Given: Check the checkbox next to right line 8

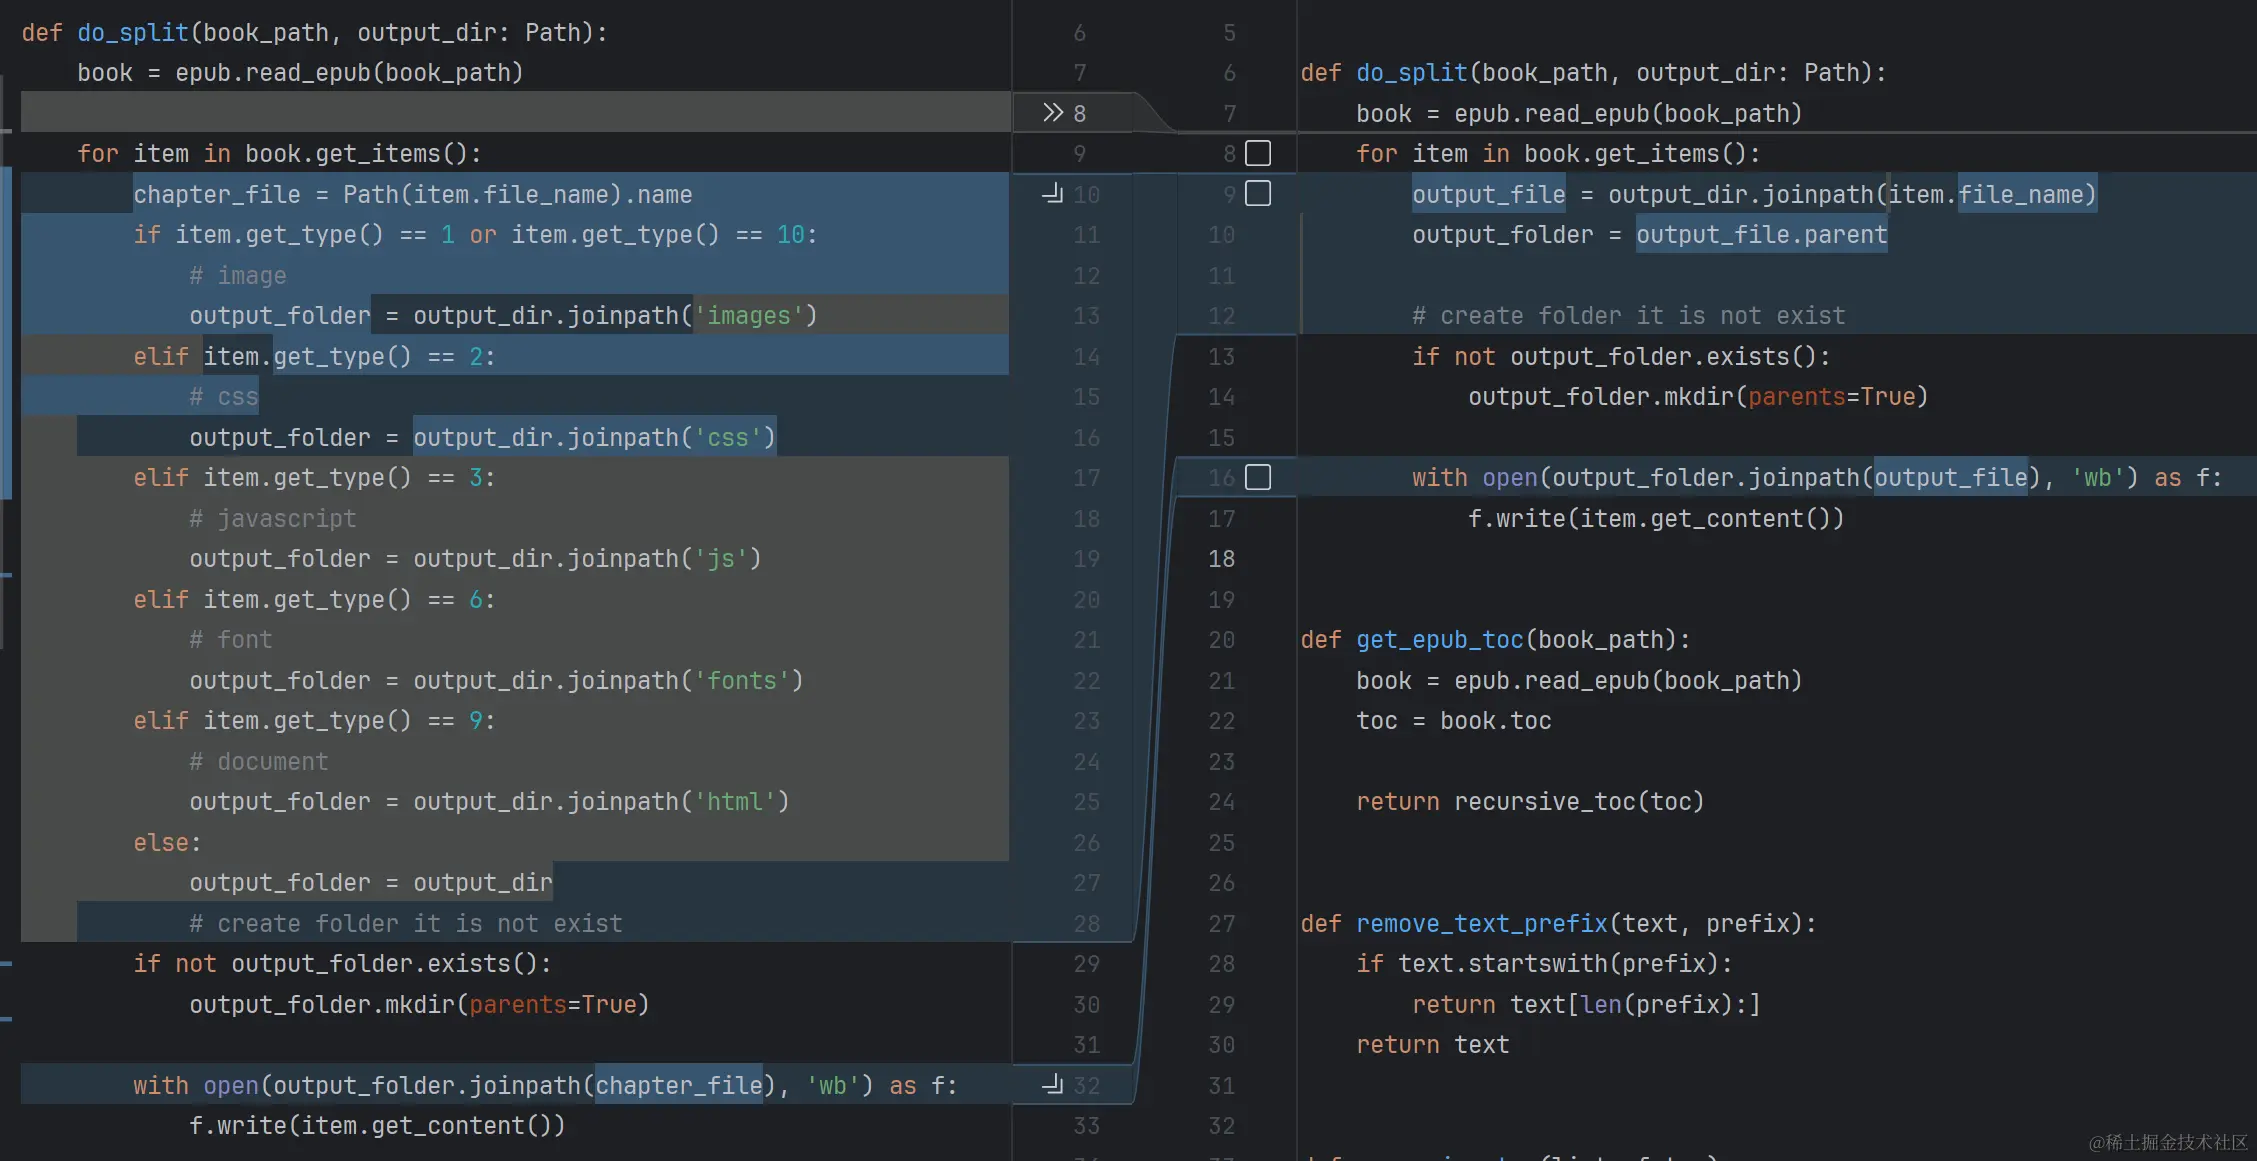Looking at the screenshot, I should point(1258,153).
